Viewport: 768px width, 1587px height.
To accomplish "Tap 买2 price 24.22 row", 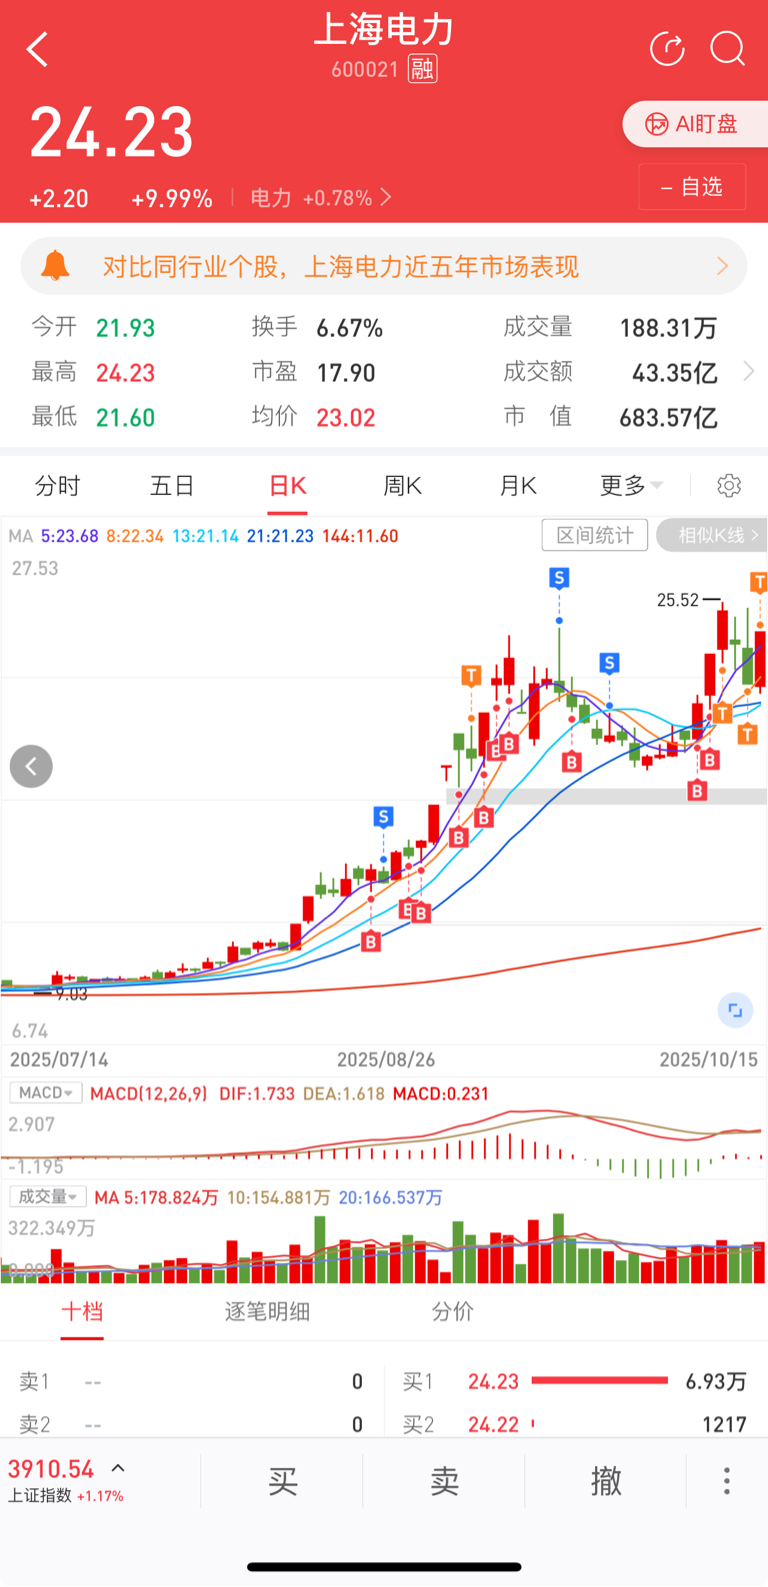I will pyautogui.click(x=575, y=1424).
